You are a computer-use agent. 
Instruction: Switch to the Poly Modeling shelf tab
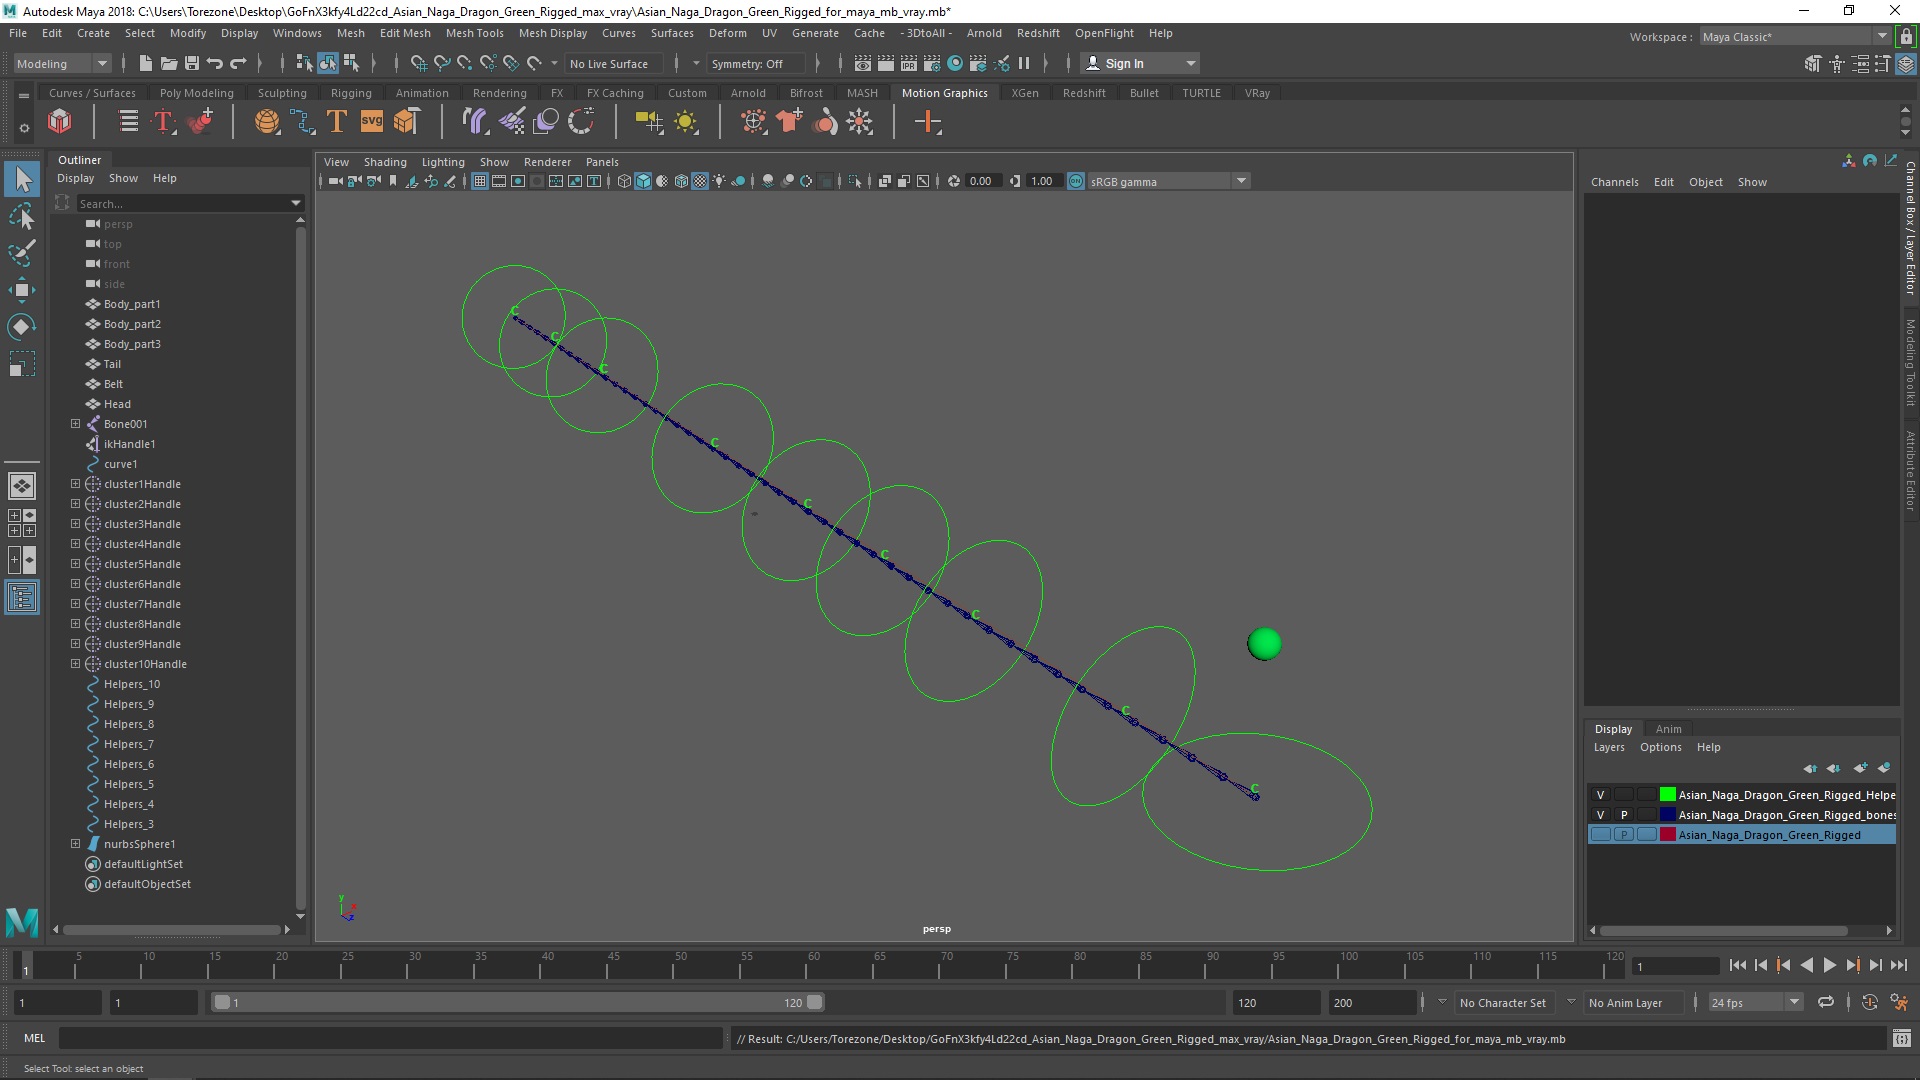[197, 93]
